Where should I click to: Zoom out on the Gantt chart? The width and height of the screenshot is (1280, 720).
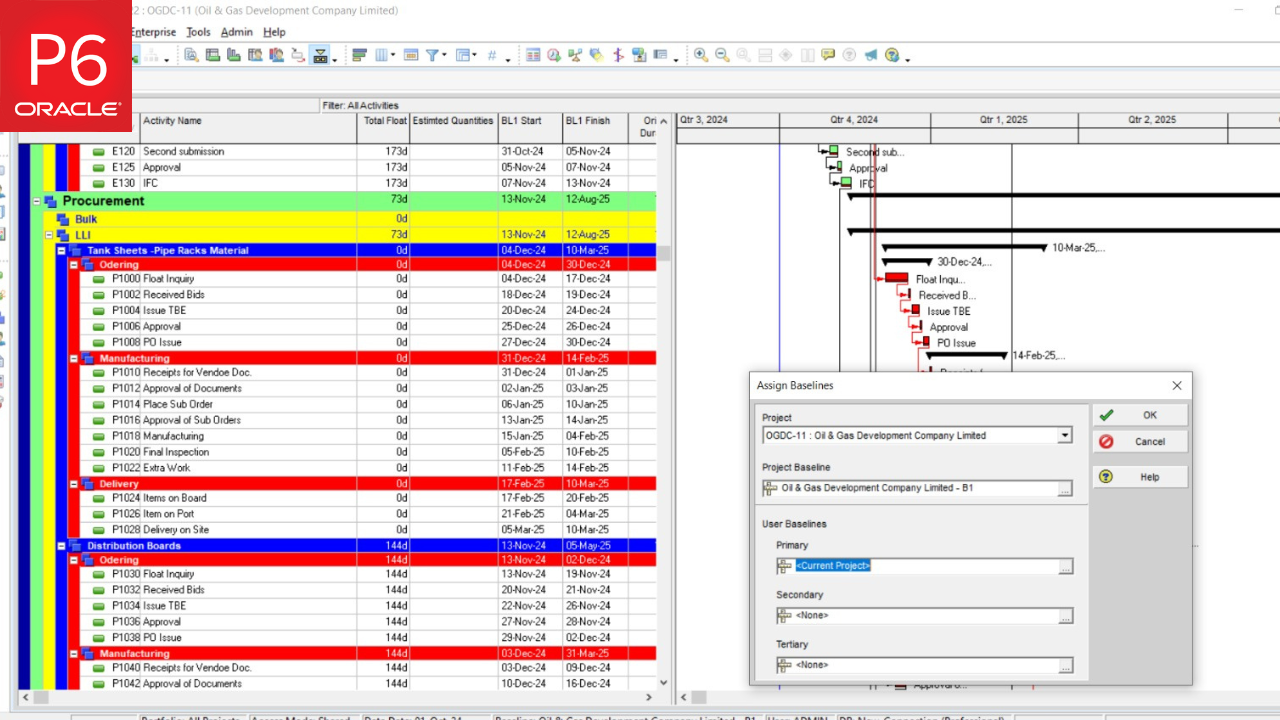point(720,55)
